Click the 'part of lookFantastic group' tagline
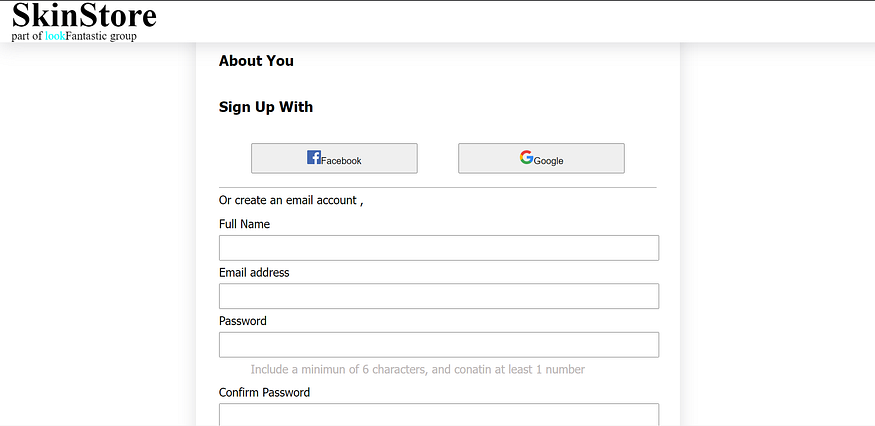Image resolution: width=875 pixels, height=426 pixels. click(x=74, y=36)
